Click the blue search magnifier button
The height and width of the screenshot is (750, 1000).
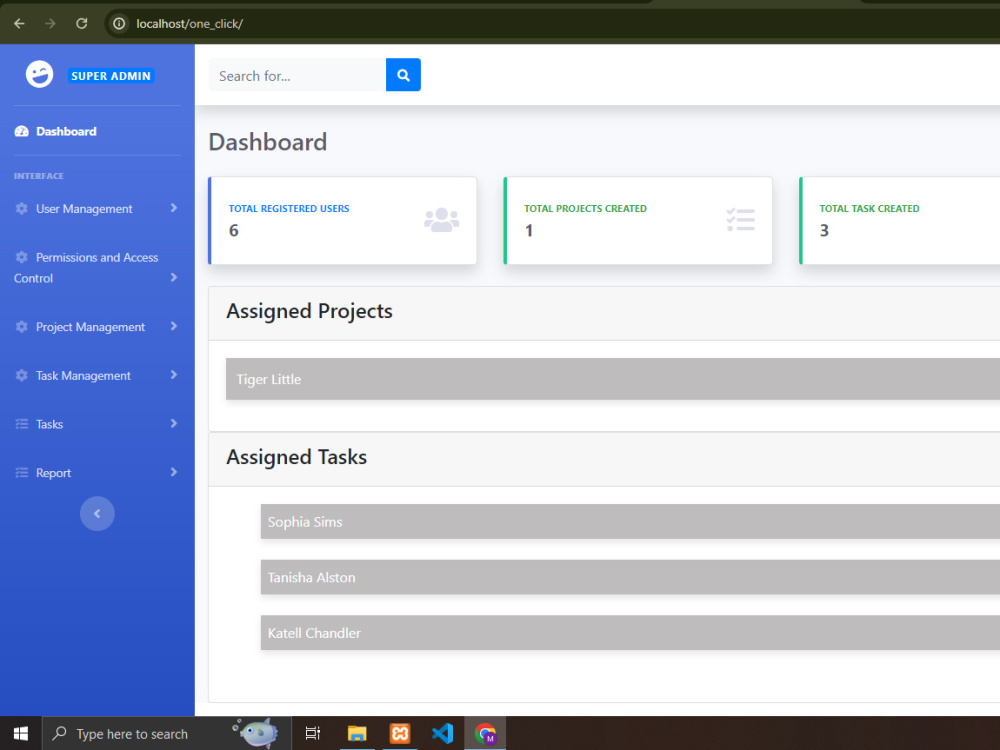(403, 75)
